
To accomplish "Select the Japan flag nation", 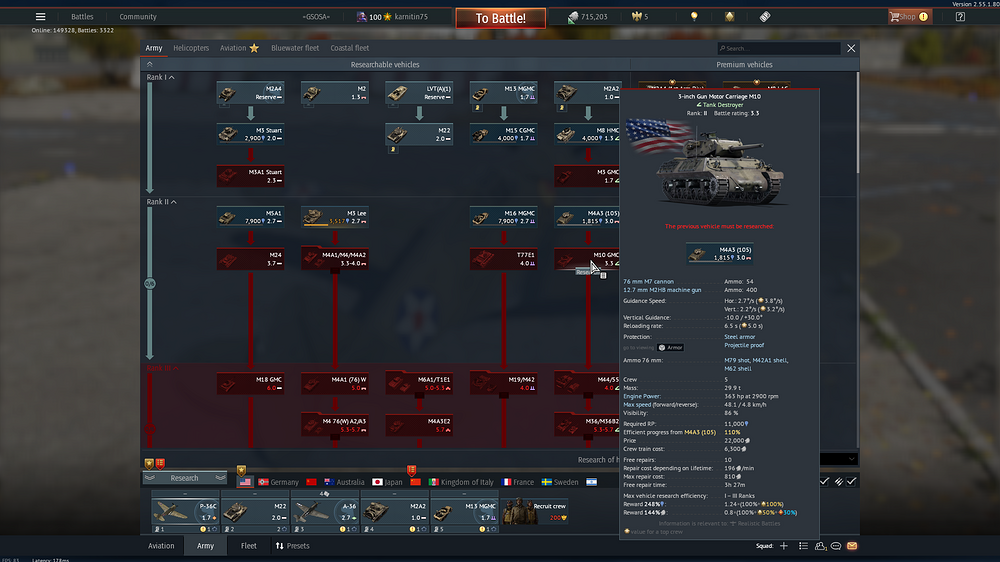I will (378, 482).
